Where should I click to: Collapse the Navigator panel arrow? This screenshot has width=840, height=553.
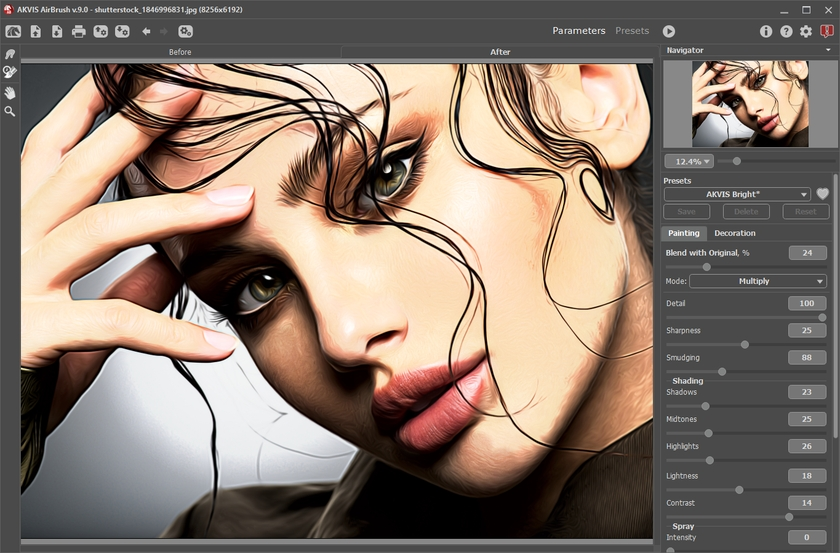point(828,49)
